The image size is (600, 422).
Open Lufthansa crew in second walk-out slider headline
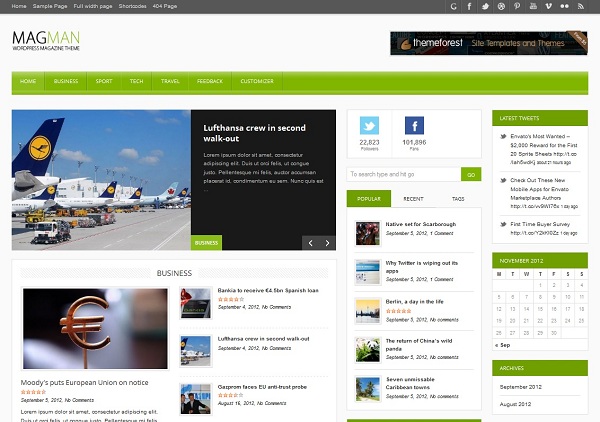pyautogui.click(x=254, y=133)
